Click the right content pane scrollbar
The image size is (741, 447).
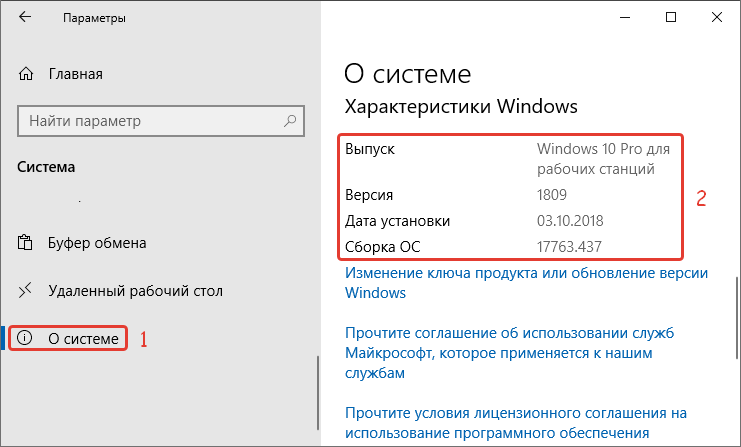pyautogui.click(x=737, y=318)
